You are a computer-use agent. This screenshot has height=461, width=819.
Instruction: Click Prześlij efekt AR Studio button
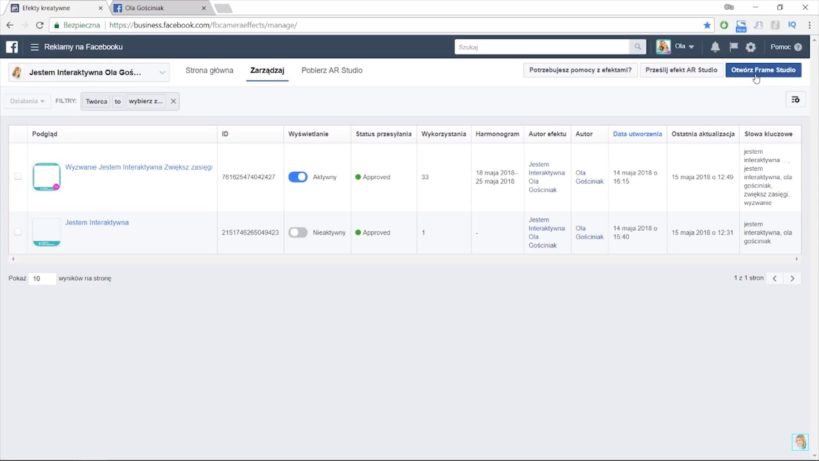pos(681,70)
